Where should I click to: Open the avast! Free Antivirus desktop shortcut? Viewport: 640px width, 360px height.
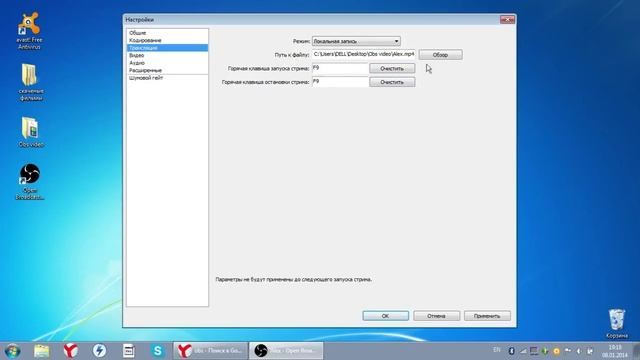pos(29,31)
